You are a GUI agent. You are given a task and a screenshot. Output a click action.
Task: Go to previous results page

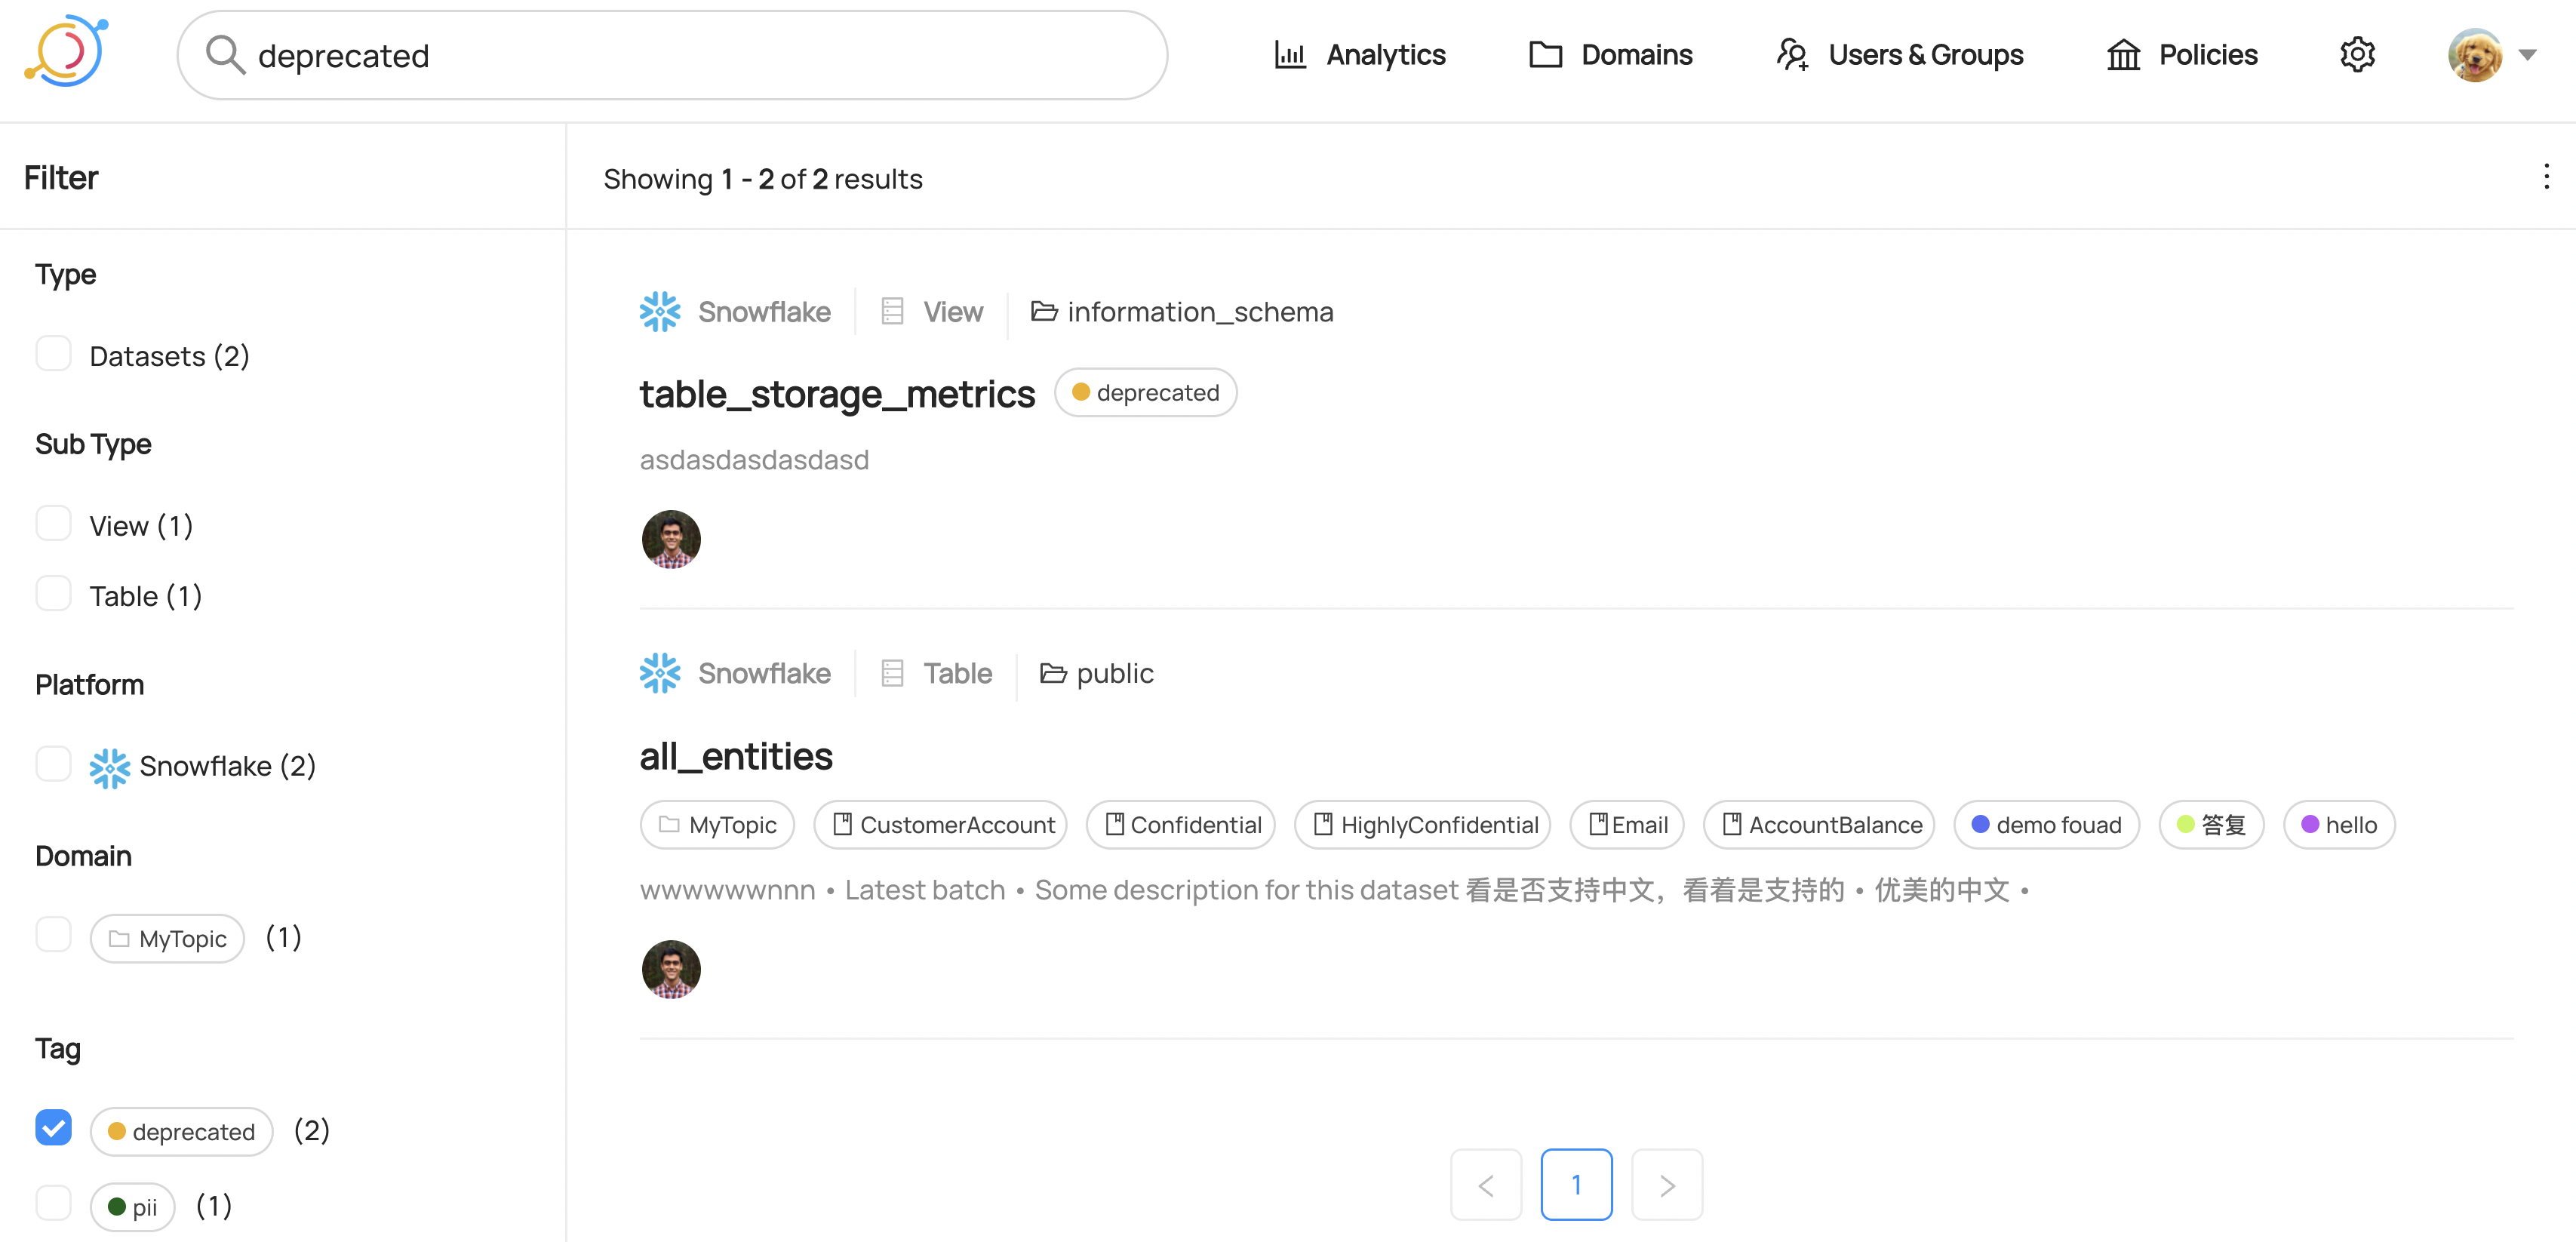coord(1486,1185)
